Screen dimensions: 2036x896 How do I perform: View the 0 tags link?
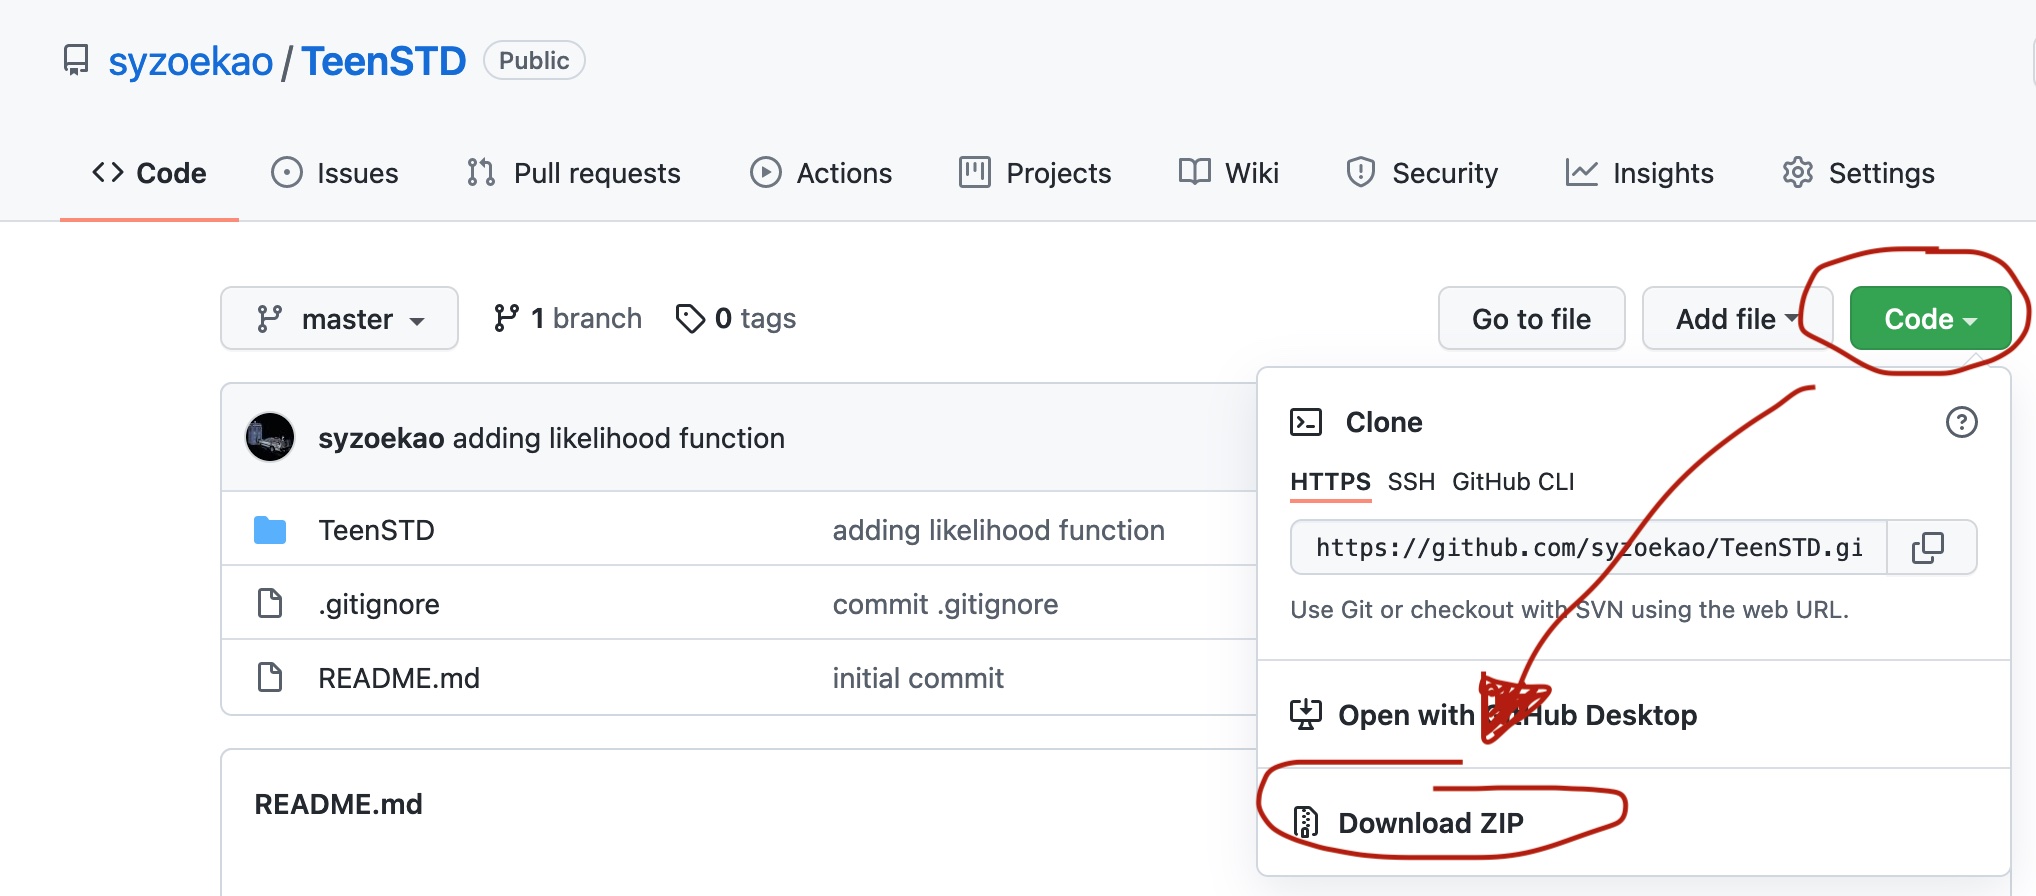tap(736, 318)
